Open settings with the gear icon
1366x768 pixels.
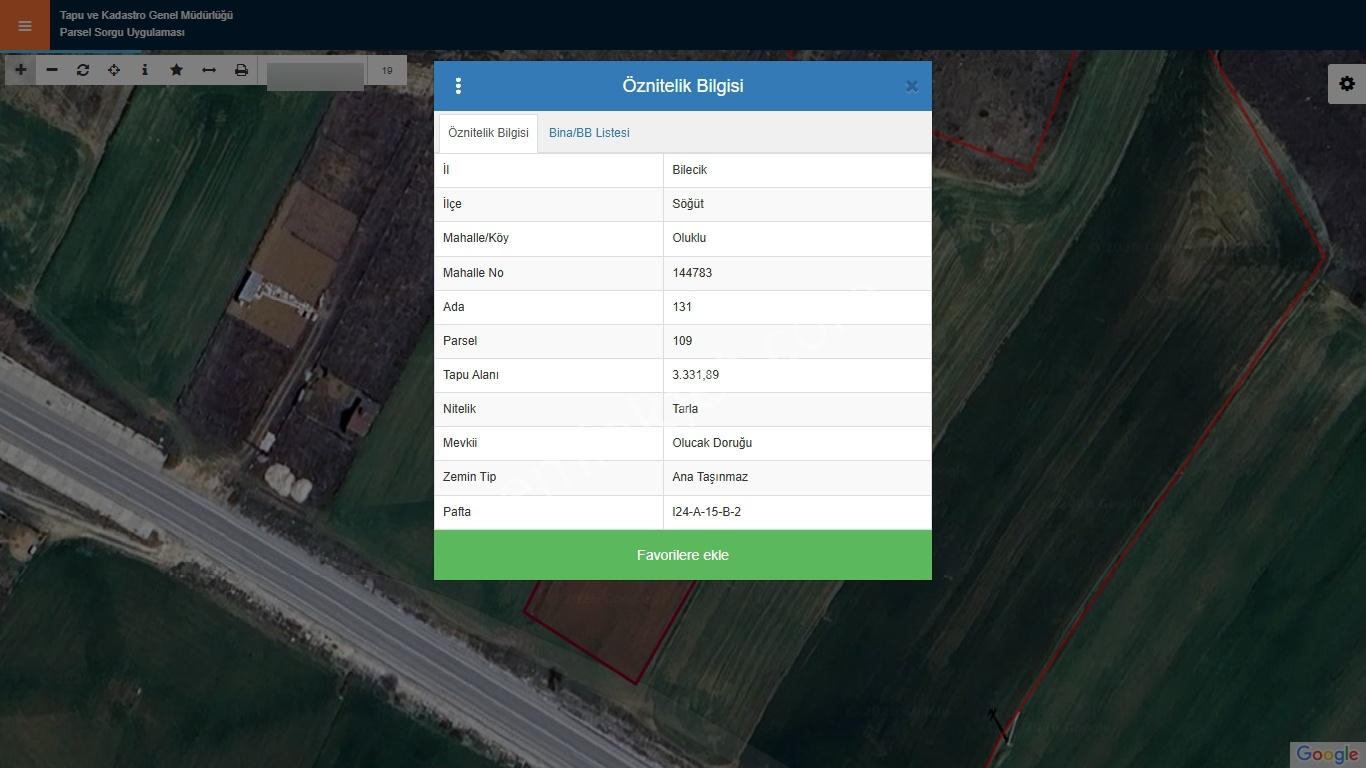[x=1347, y=84]
